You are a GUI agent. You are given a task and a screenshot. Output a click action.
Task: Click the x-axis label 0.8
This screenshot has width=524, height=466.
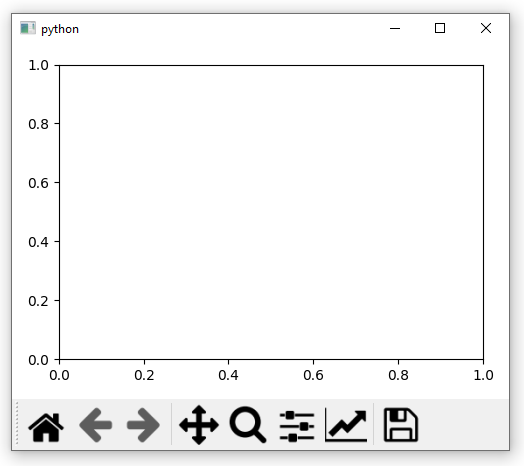[398, 375]
